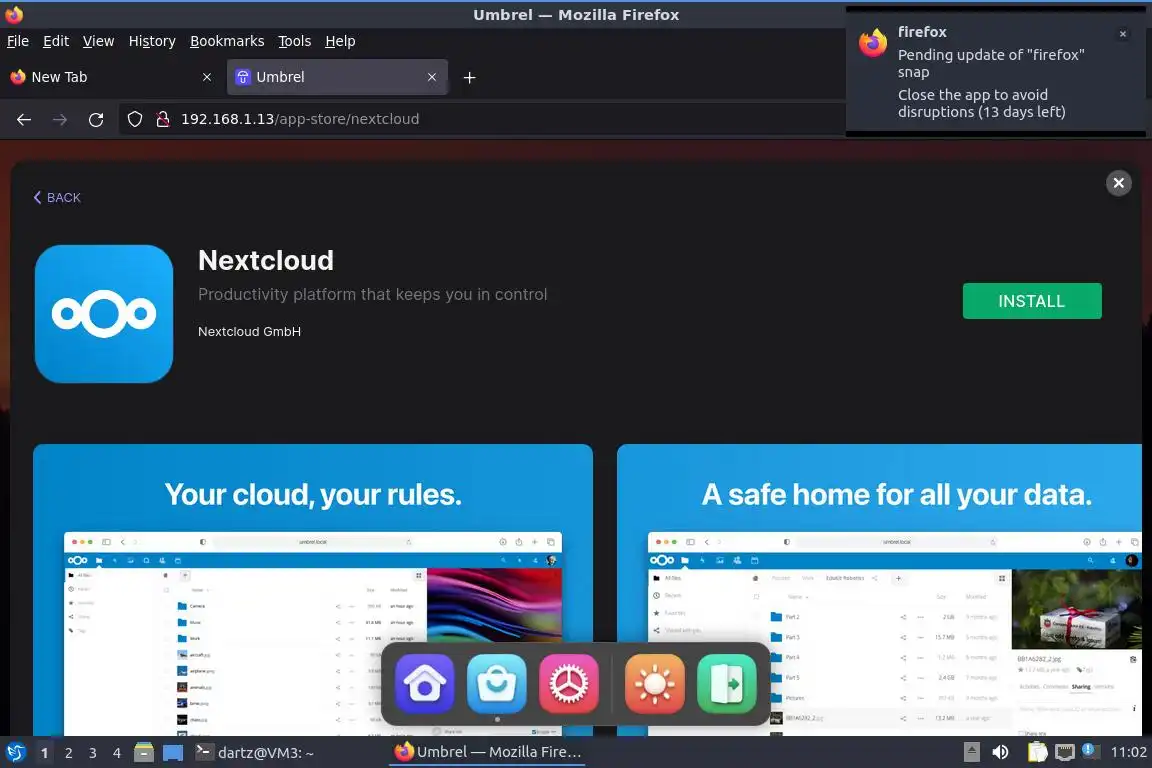This screenshot has height=768, width=1152.
Task: Click the network monitor tray icon
Action: click(1065, 752)
